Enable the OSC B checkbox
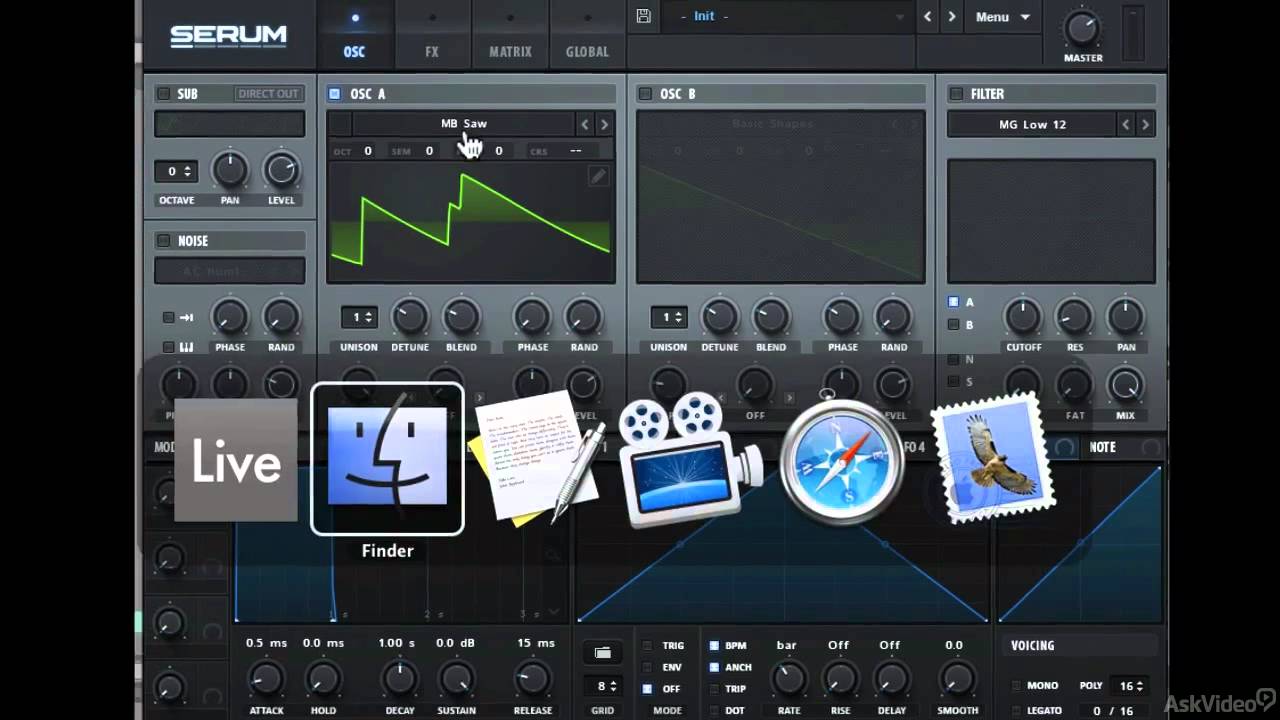The image size is (1280, 720). click(x=645, y=93)
